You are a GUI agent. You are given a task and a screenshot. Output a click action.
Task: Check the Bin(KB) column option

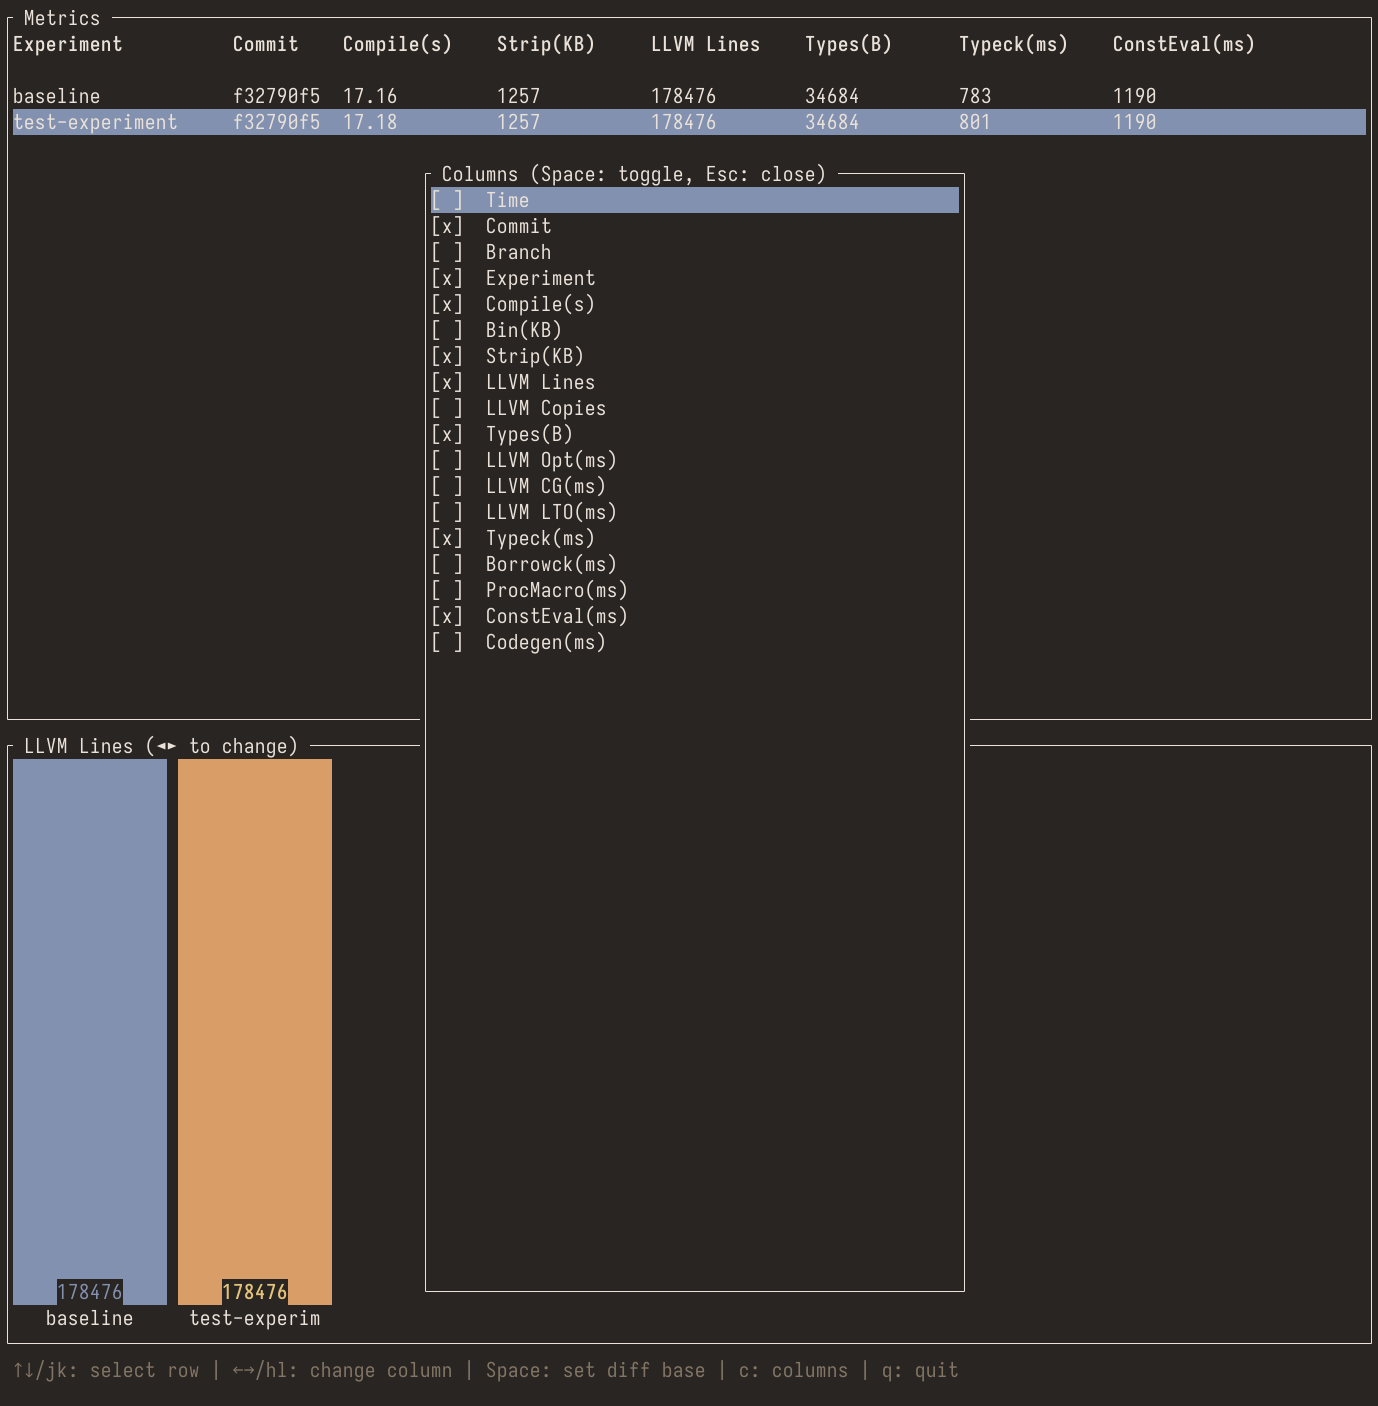tap(447, 330)
